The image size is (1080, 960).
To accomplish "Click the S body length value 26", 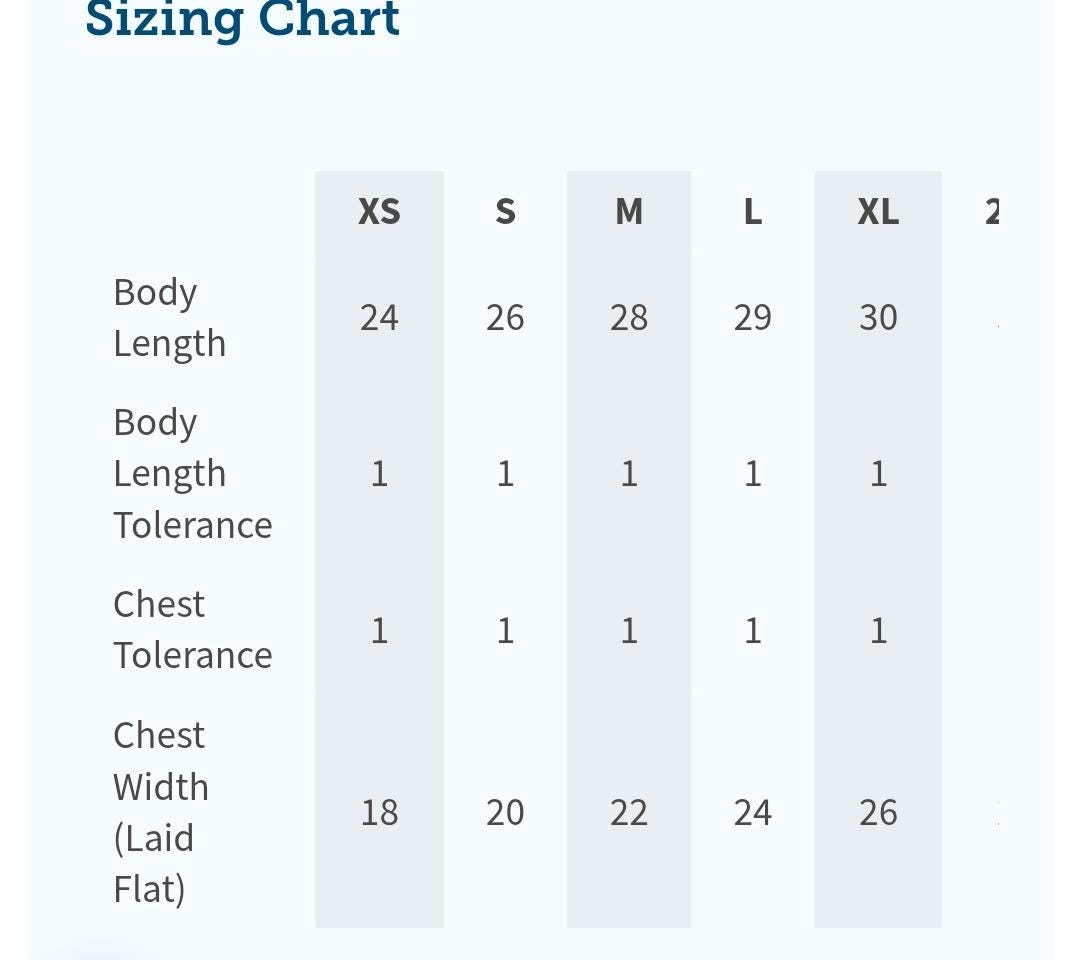I will (x=505, y=317).
